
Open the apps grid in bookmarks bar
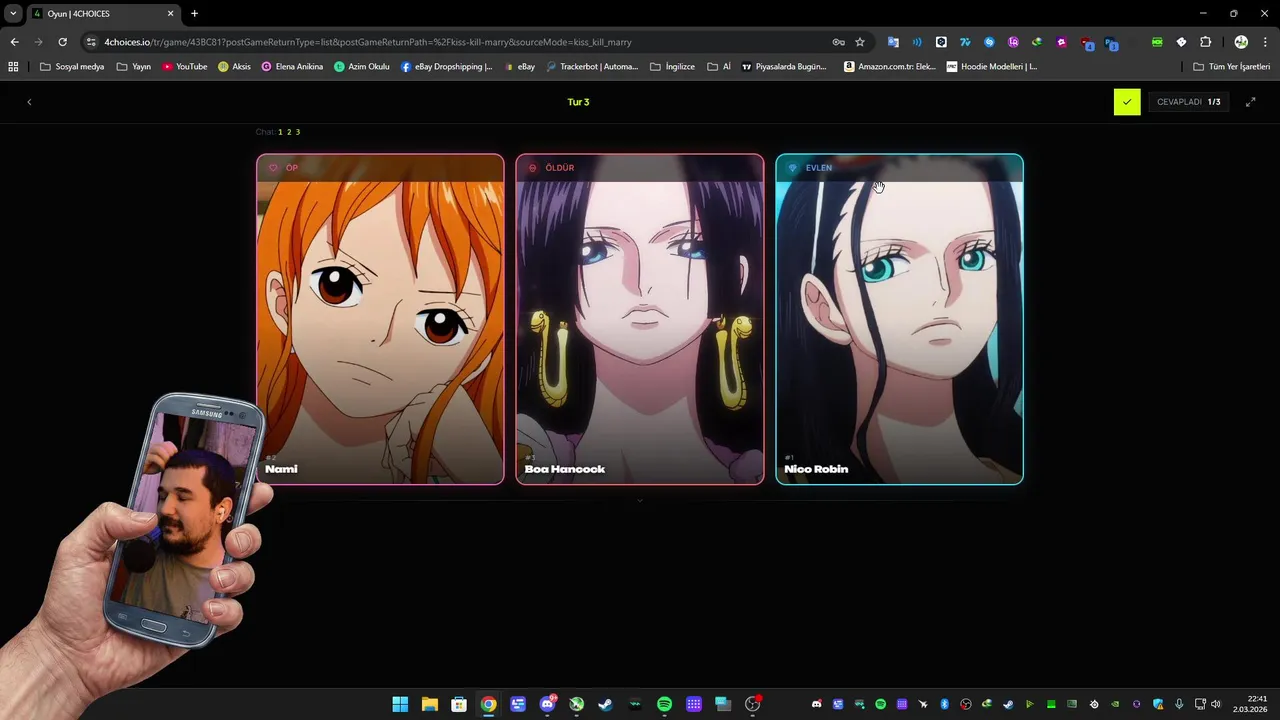13,67
